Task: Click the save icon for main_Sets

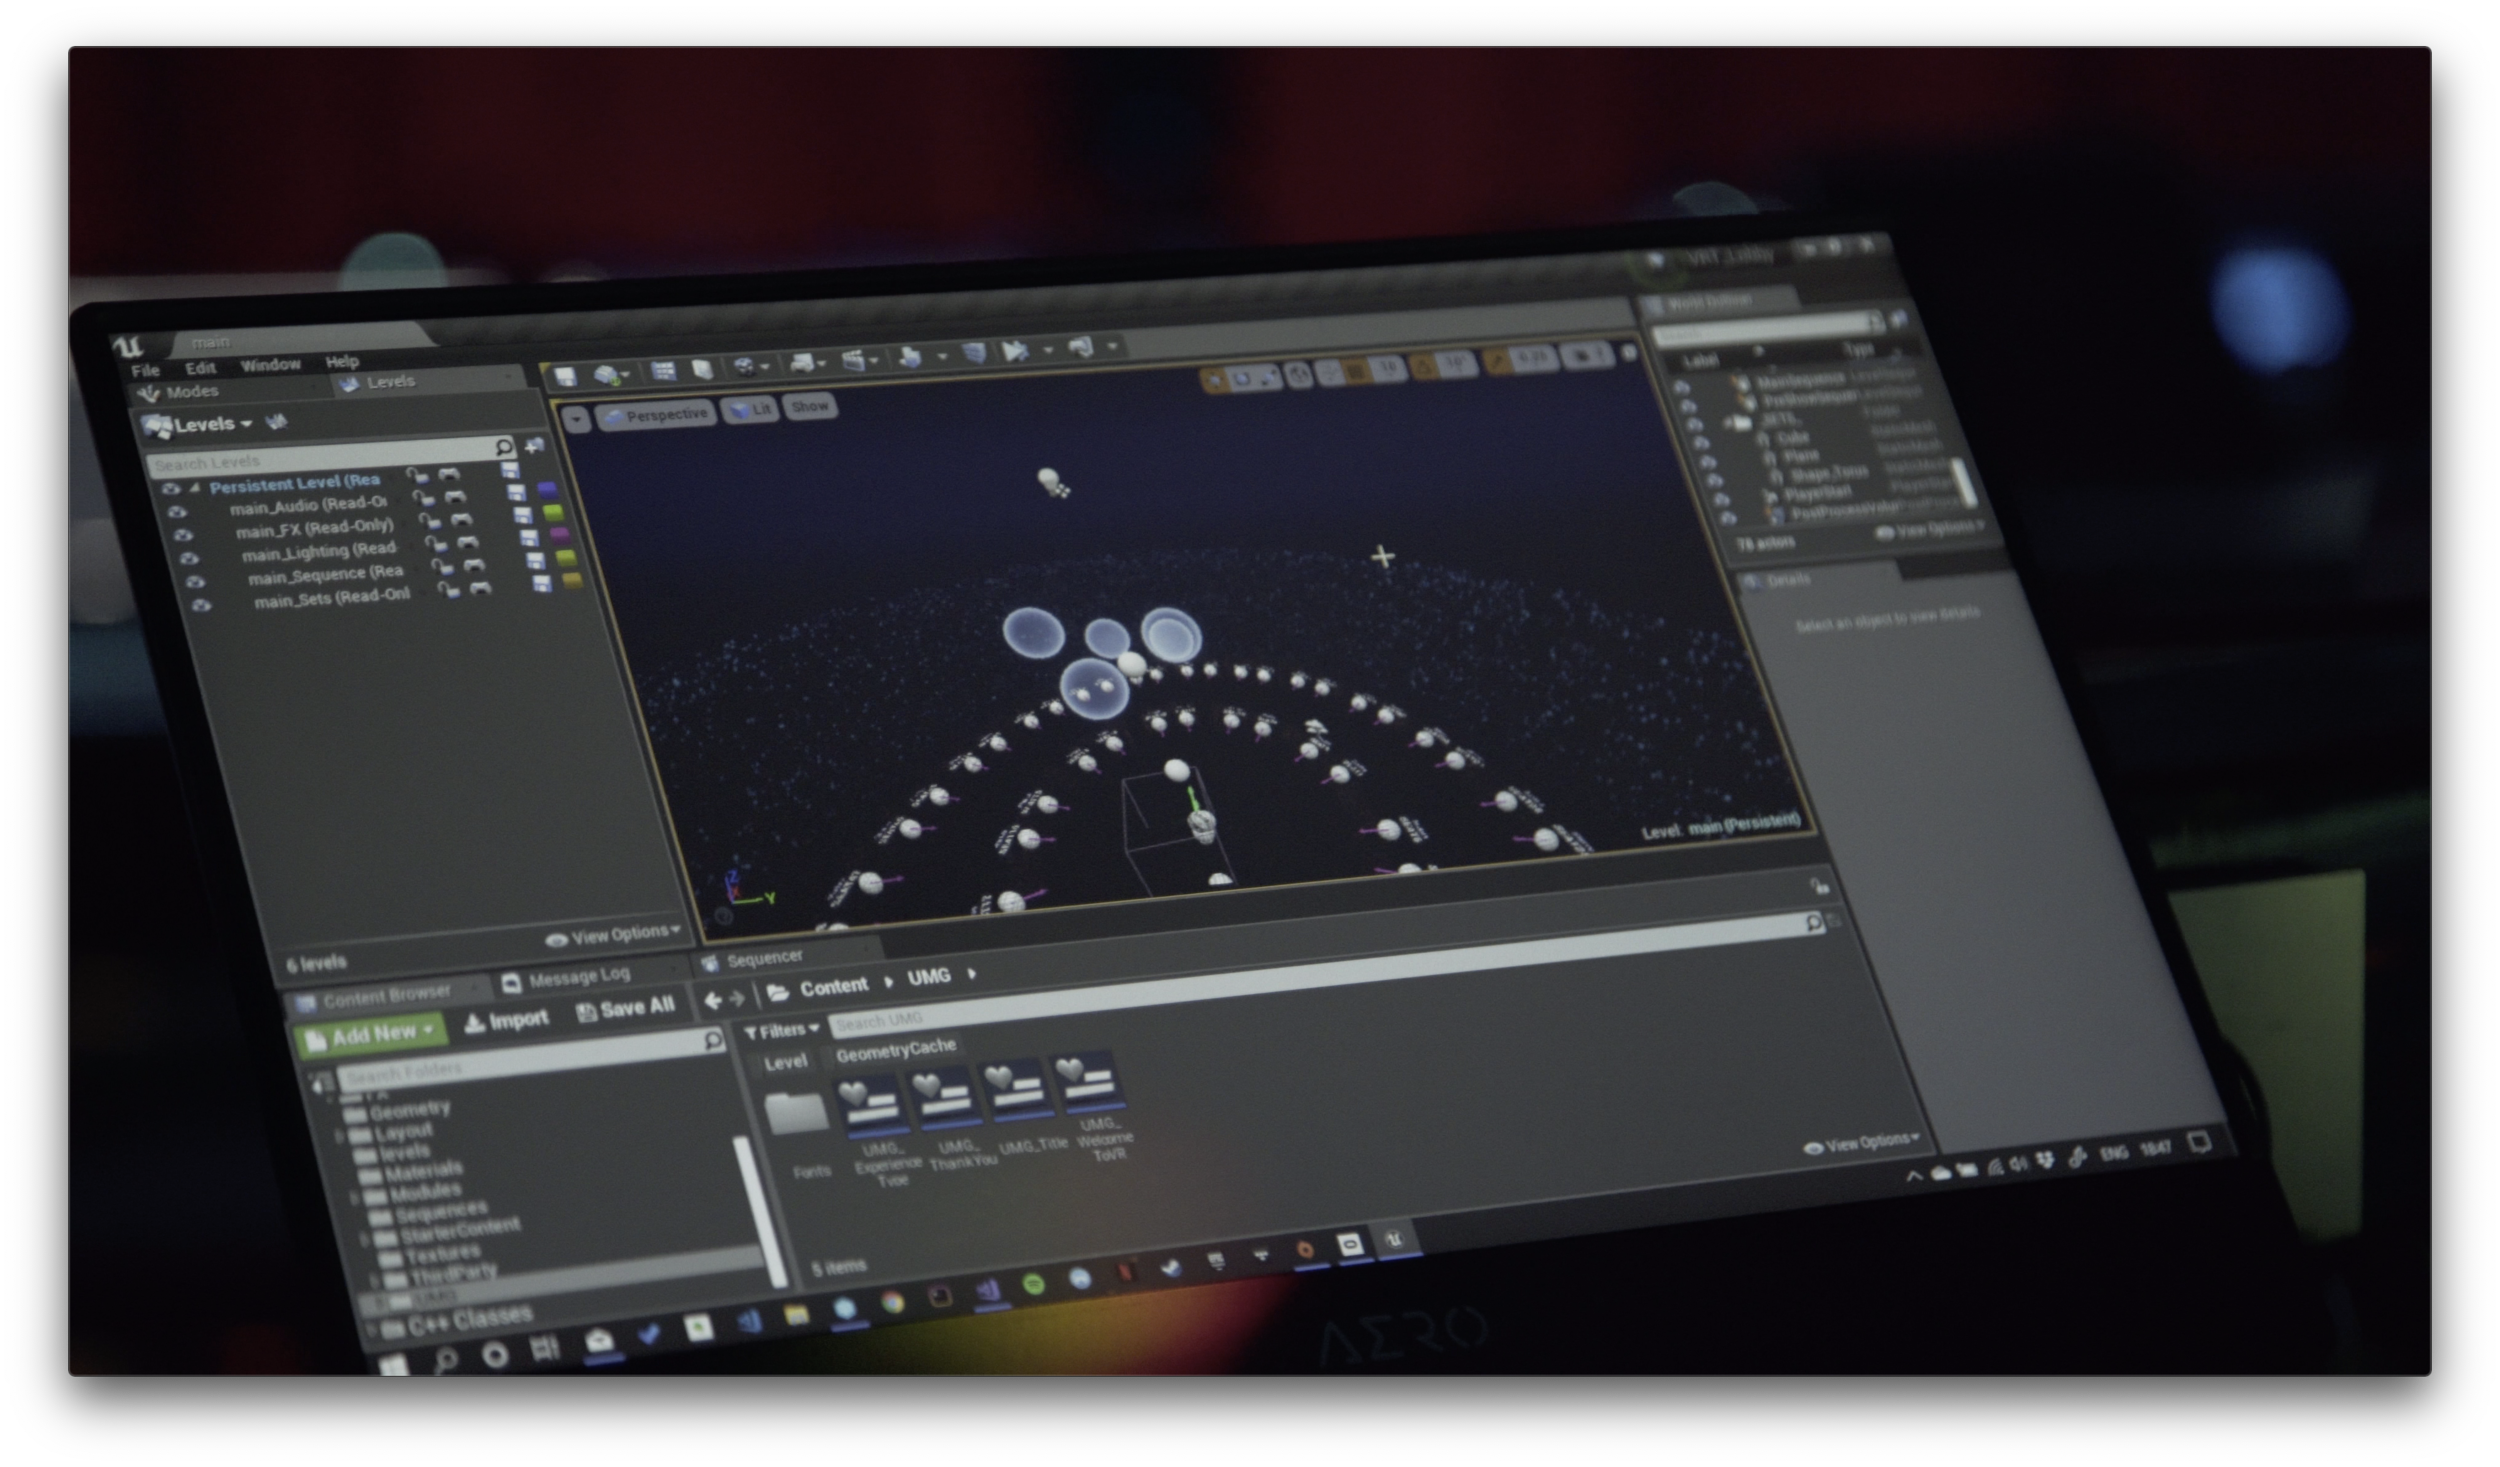Action: pyautogui.click(x=541, y=584)
